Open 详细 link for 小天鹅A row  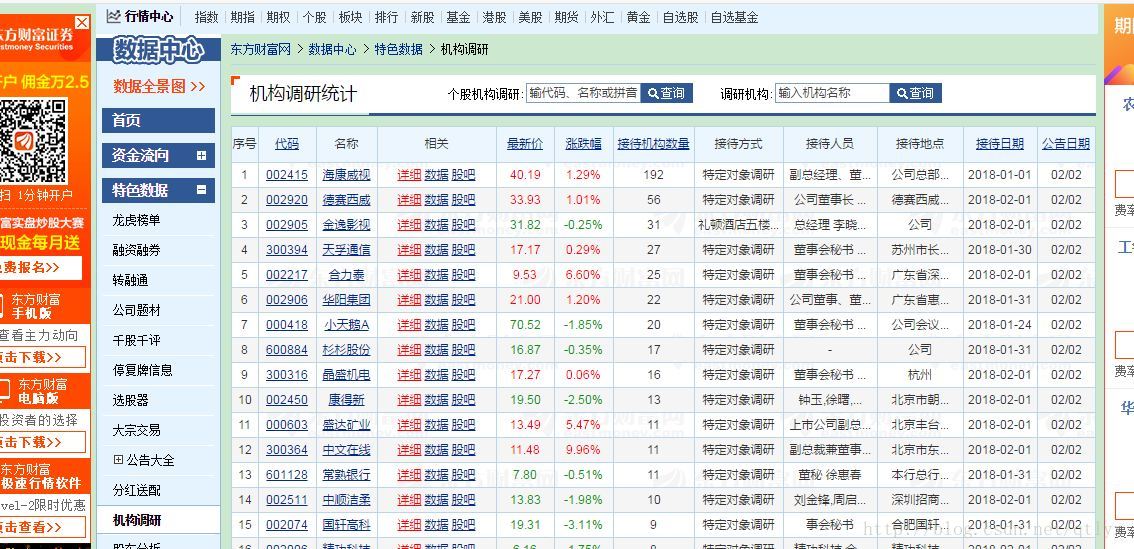tap(409, 325)
